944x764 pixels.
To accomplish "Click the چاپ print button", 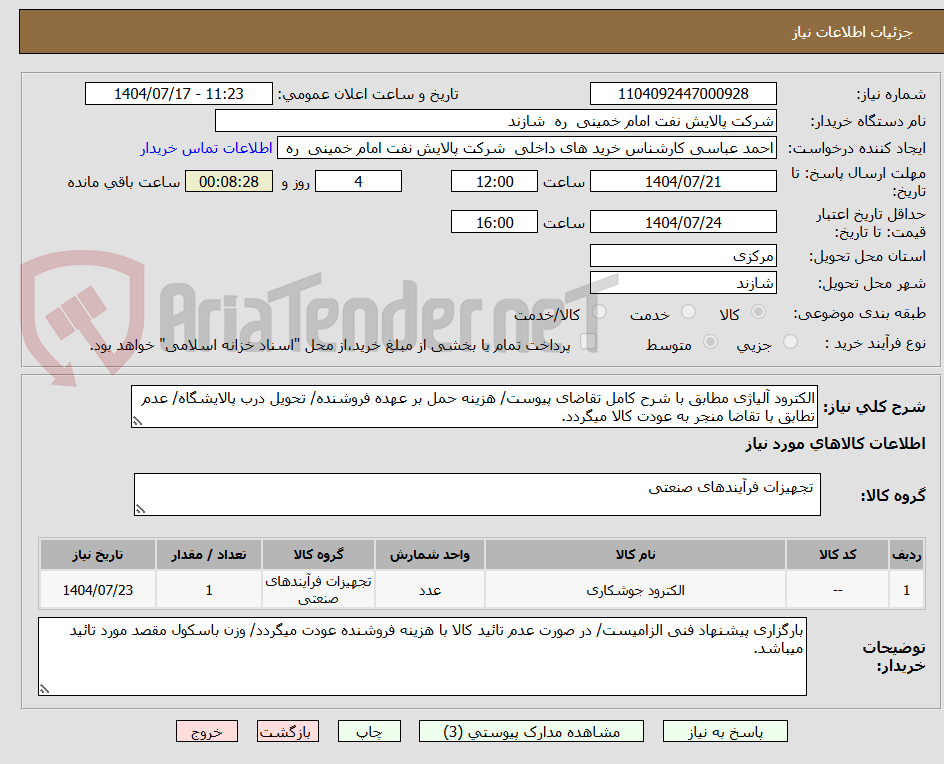I will [369, 731].
